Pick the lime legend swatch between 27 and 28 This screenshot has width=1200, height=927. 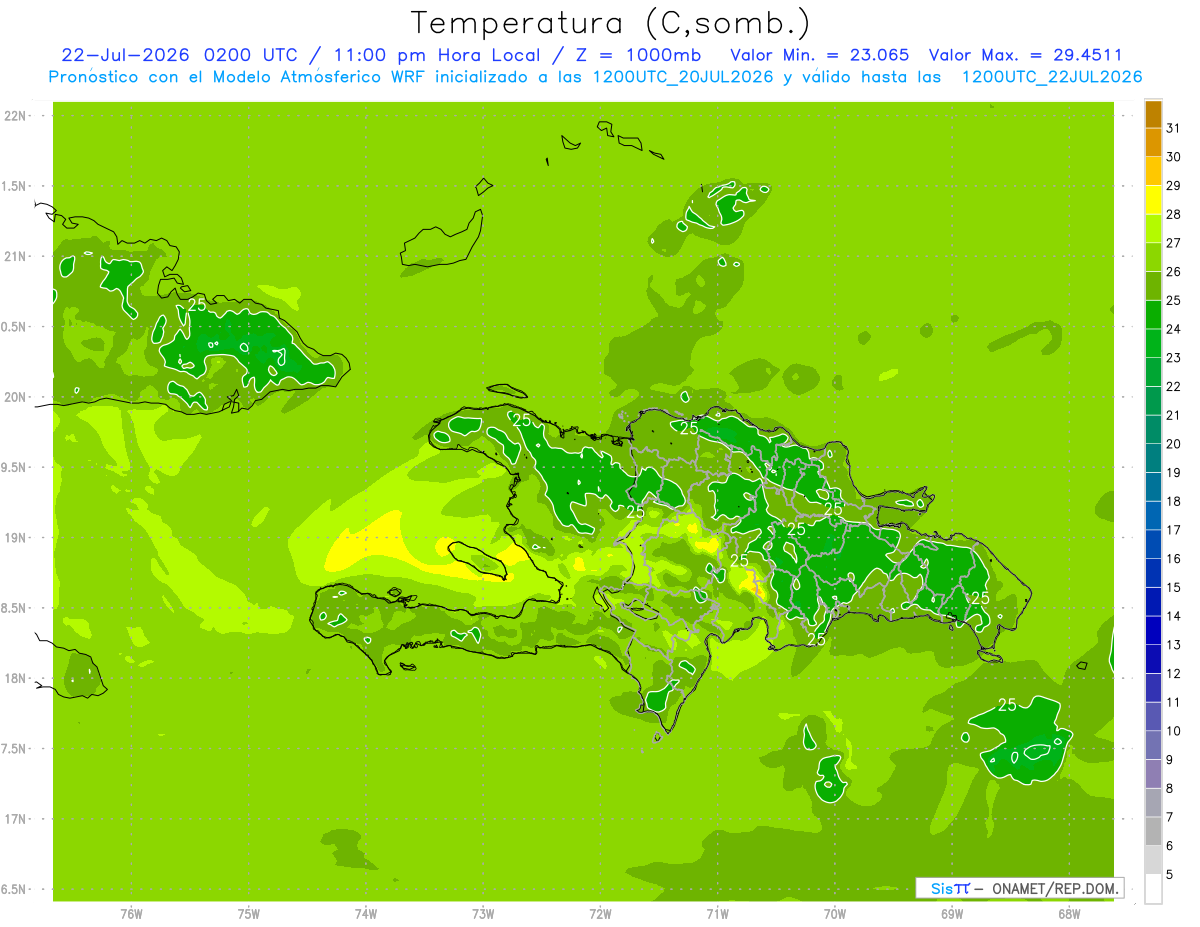(1153, 229)
